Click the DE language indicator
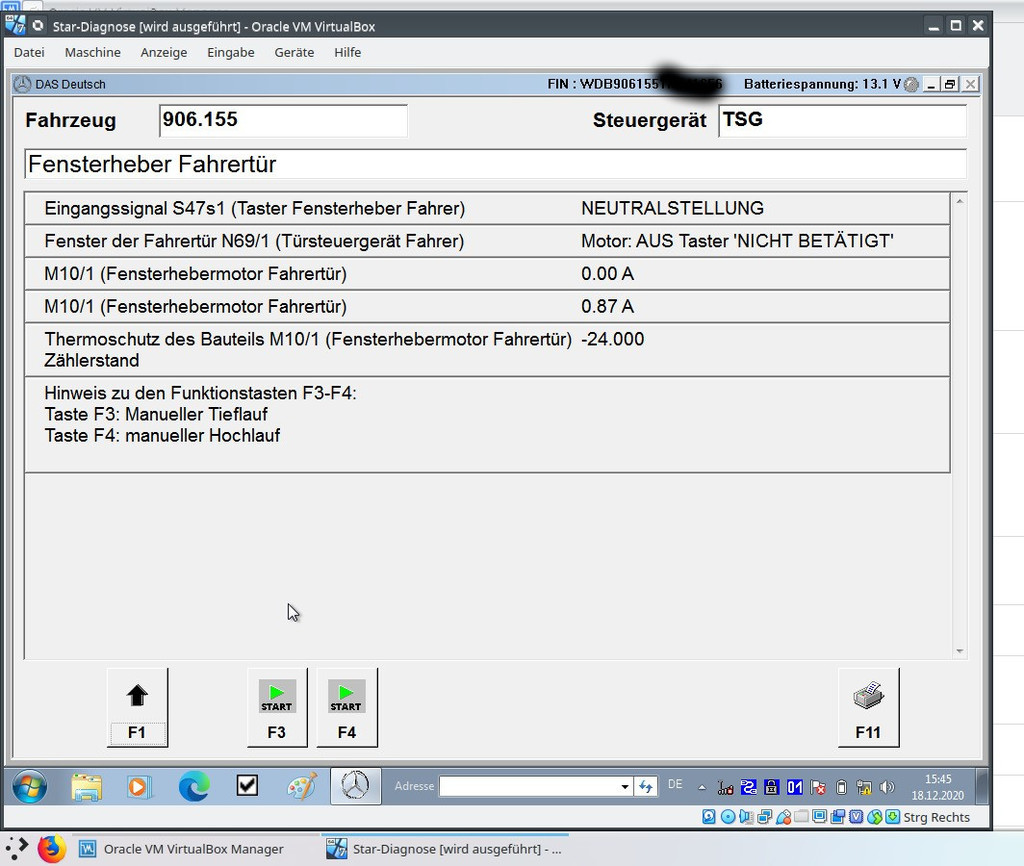Image resolution: width=1024 pixels, height=866 pixels. (675, 784)
